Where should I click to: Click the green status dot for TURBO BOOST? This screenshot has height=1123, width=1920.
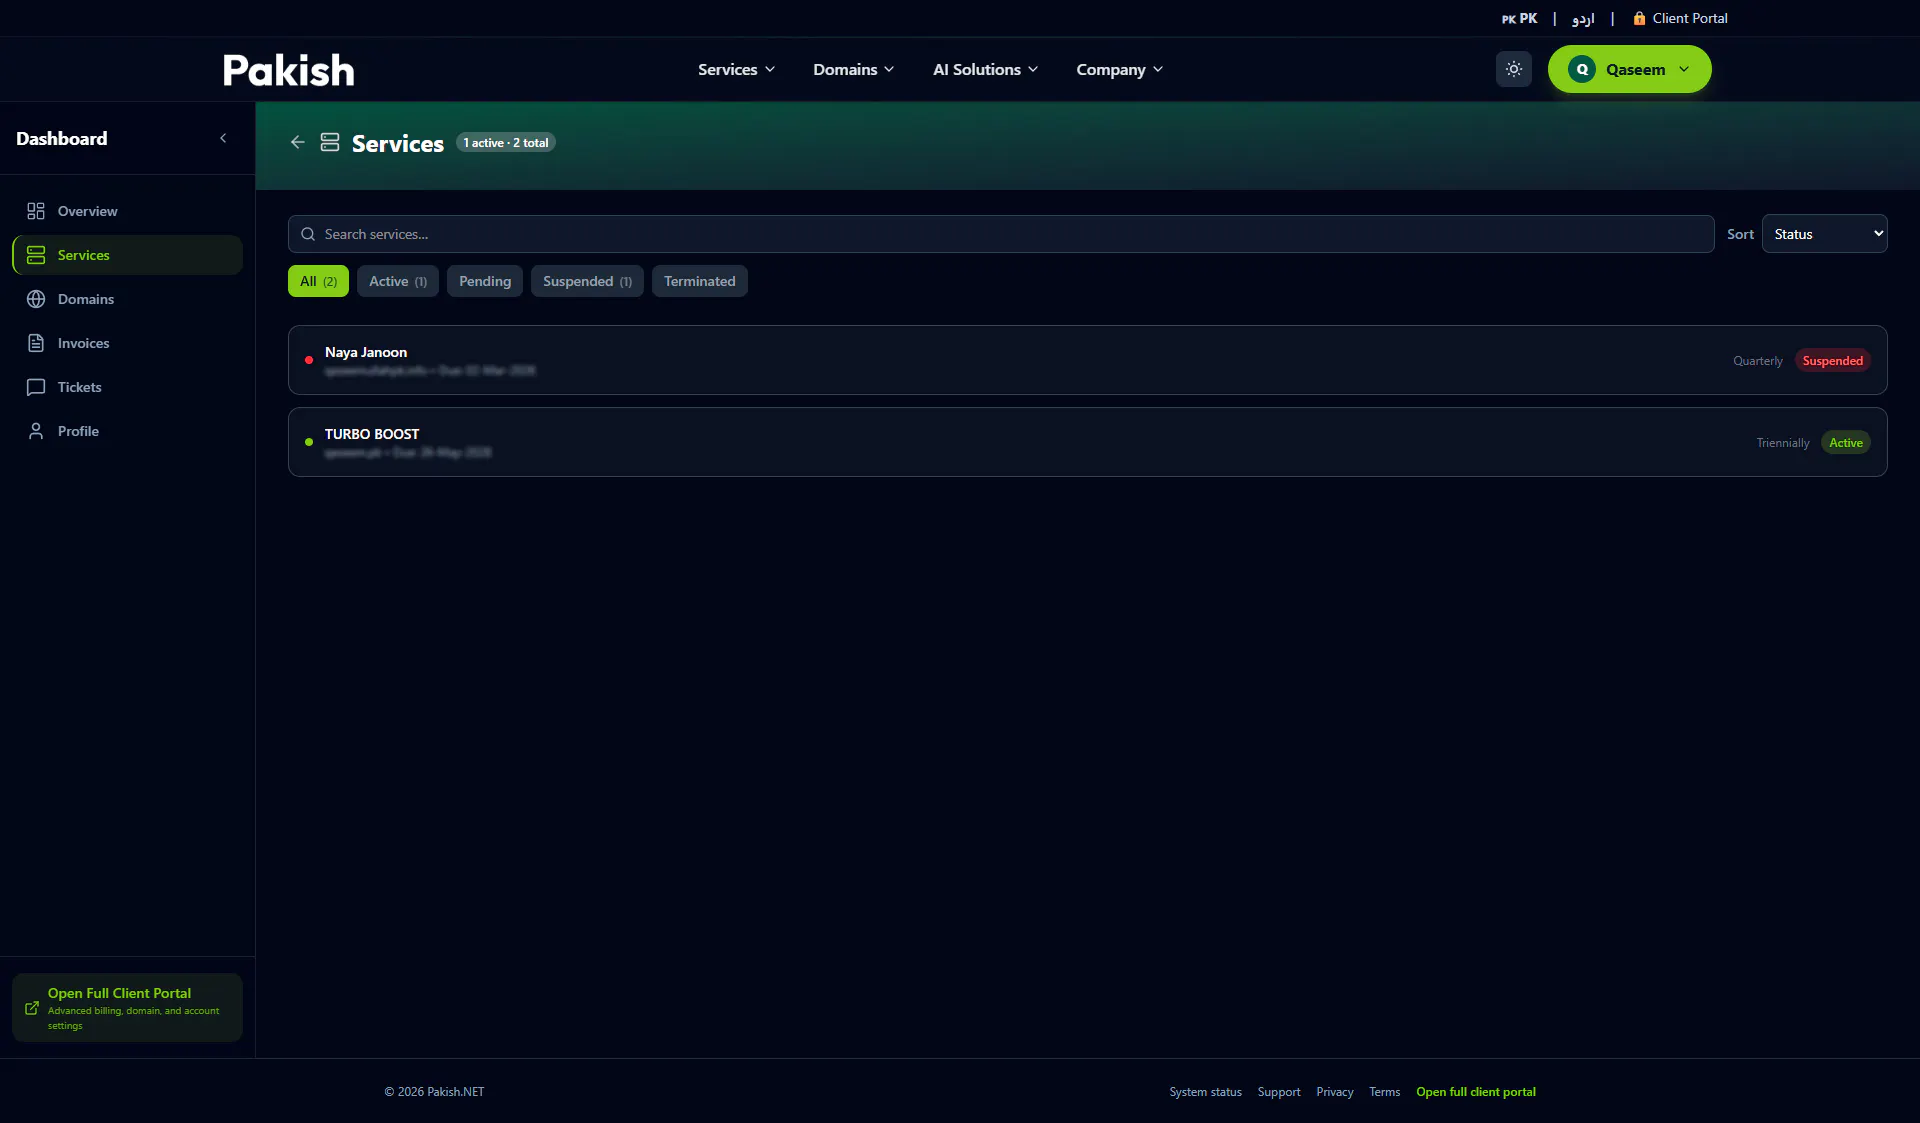309,442
